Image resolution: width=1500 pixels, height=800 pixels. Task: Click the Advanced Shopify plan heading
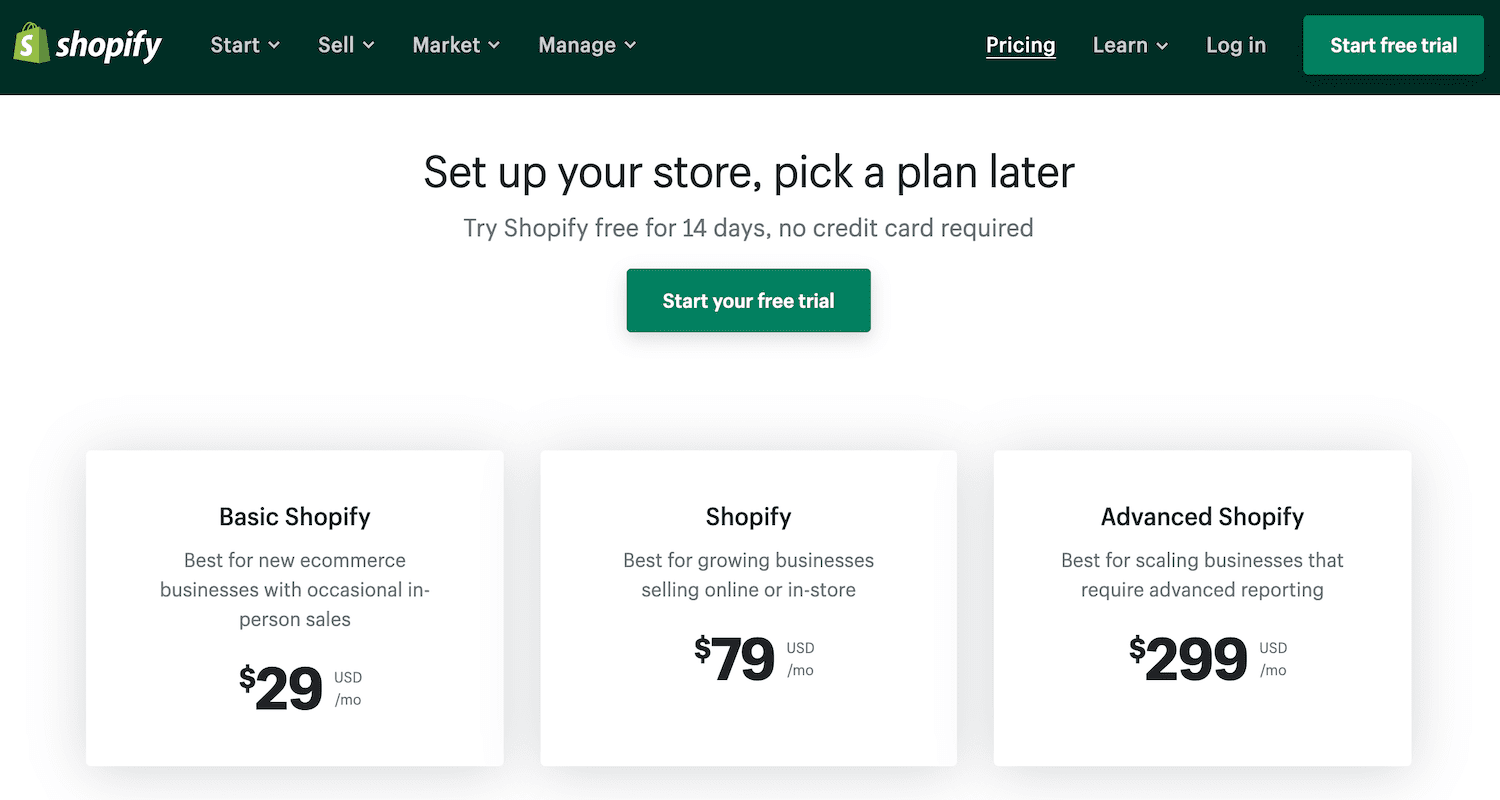click(x=1202, y=517)
